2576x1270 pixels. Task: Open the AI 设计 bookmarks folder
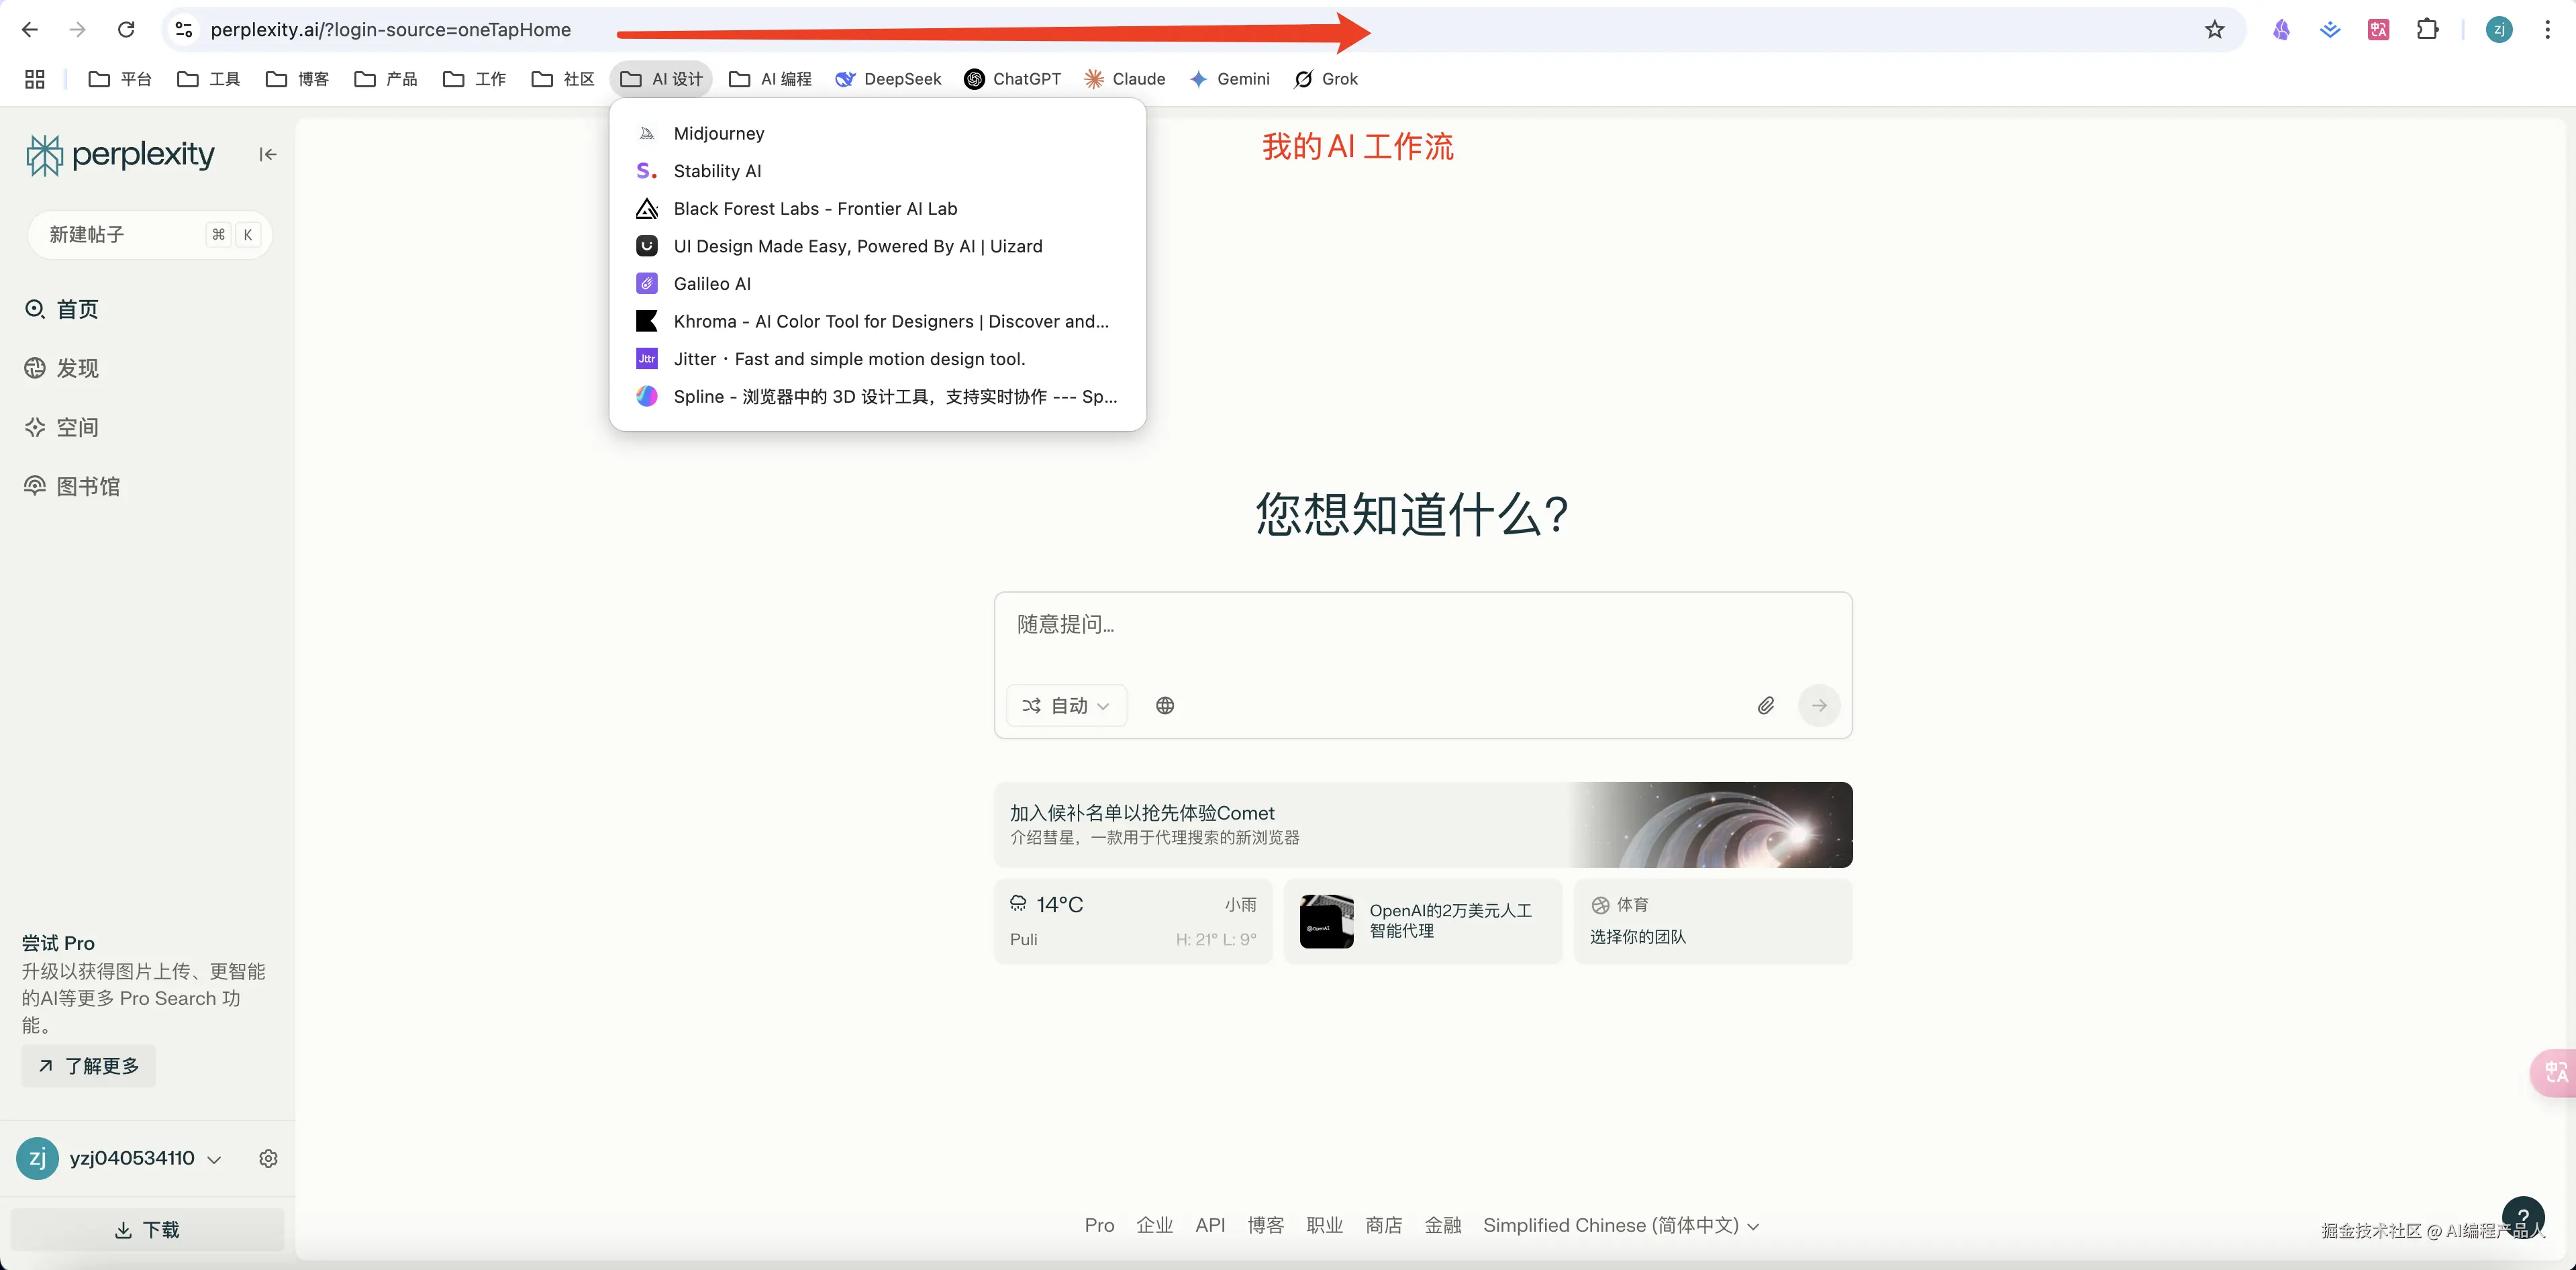(660, 78)
